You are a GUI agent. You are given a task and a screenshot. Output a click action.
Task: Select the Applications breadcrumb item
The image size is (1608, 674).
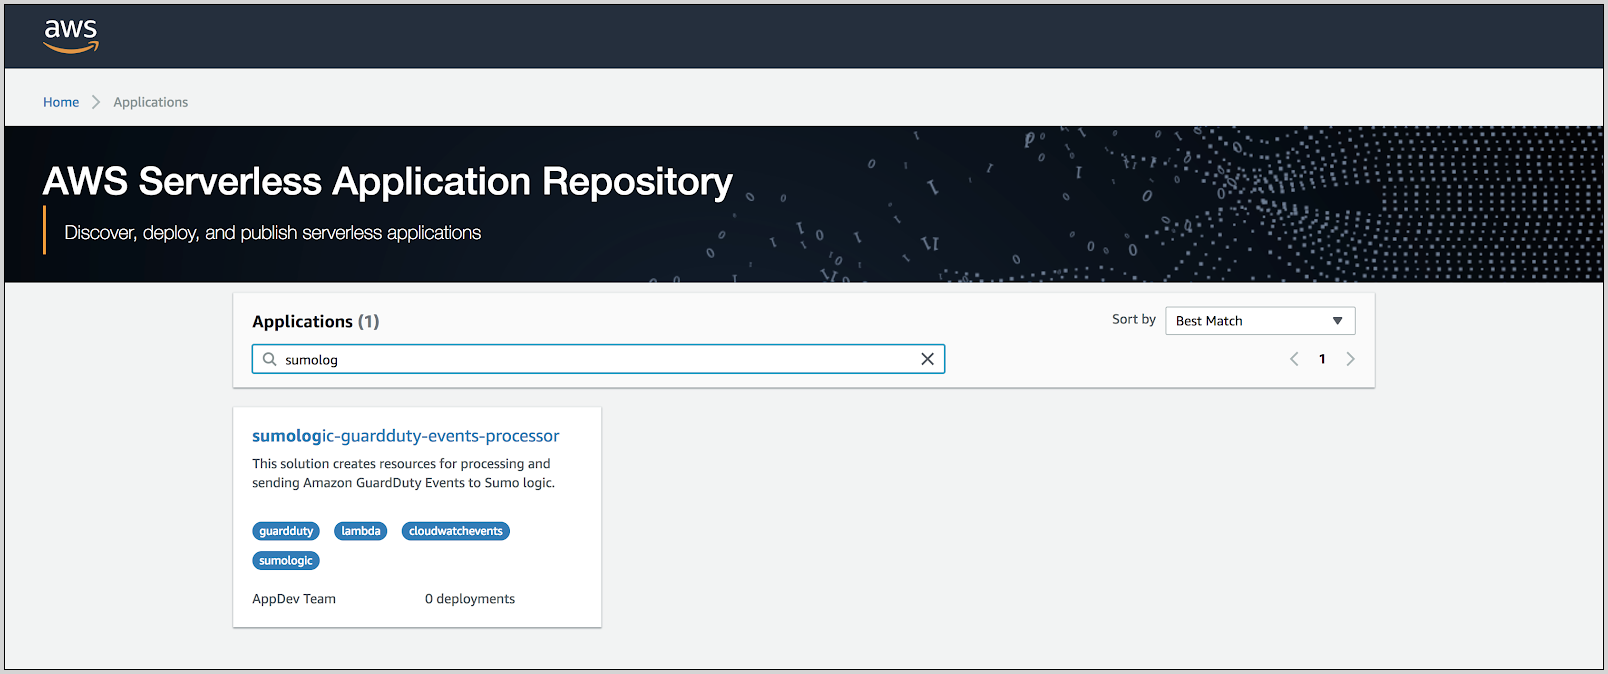point(150,102)
